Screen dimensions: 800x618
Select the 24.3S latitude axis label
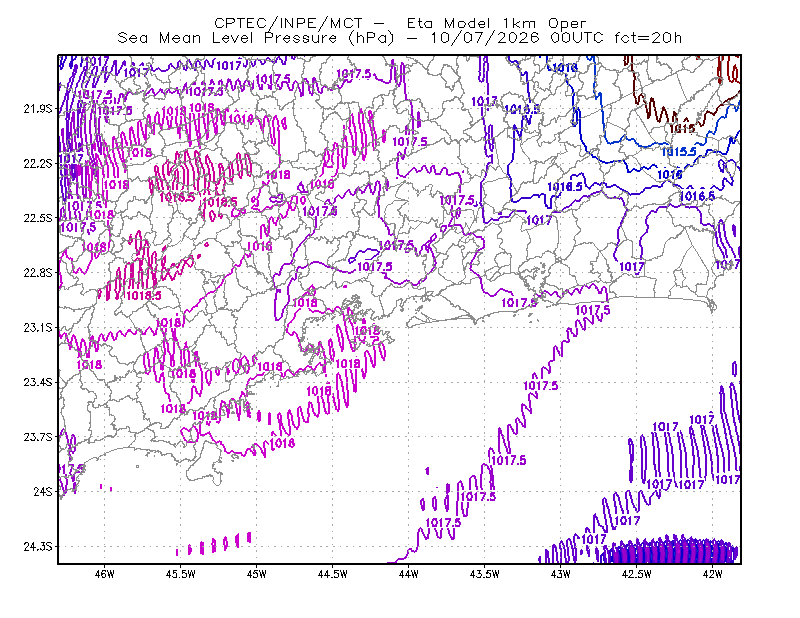pyautogui.click(x=38, y=547)
